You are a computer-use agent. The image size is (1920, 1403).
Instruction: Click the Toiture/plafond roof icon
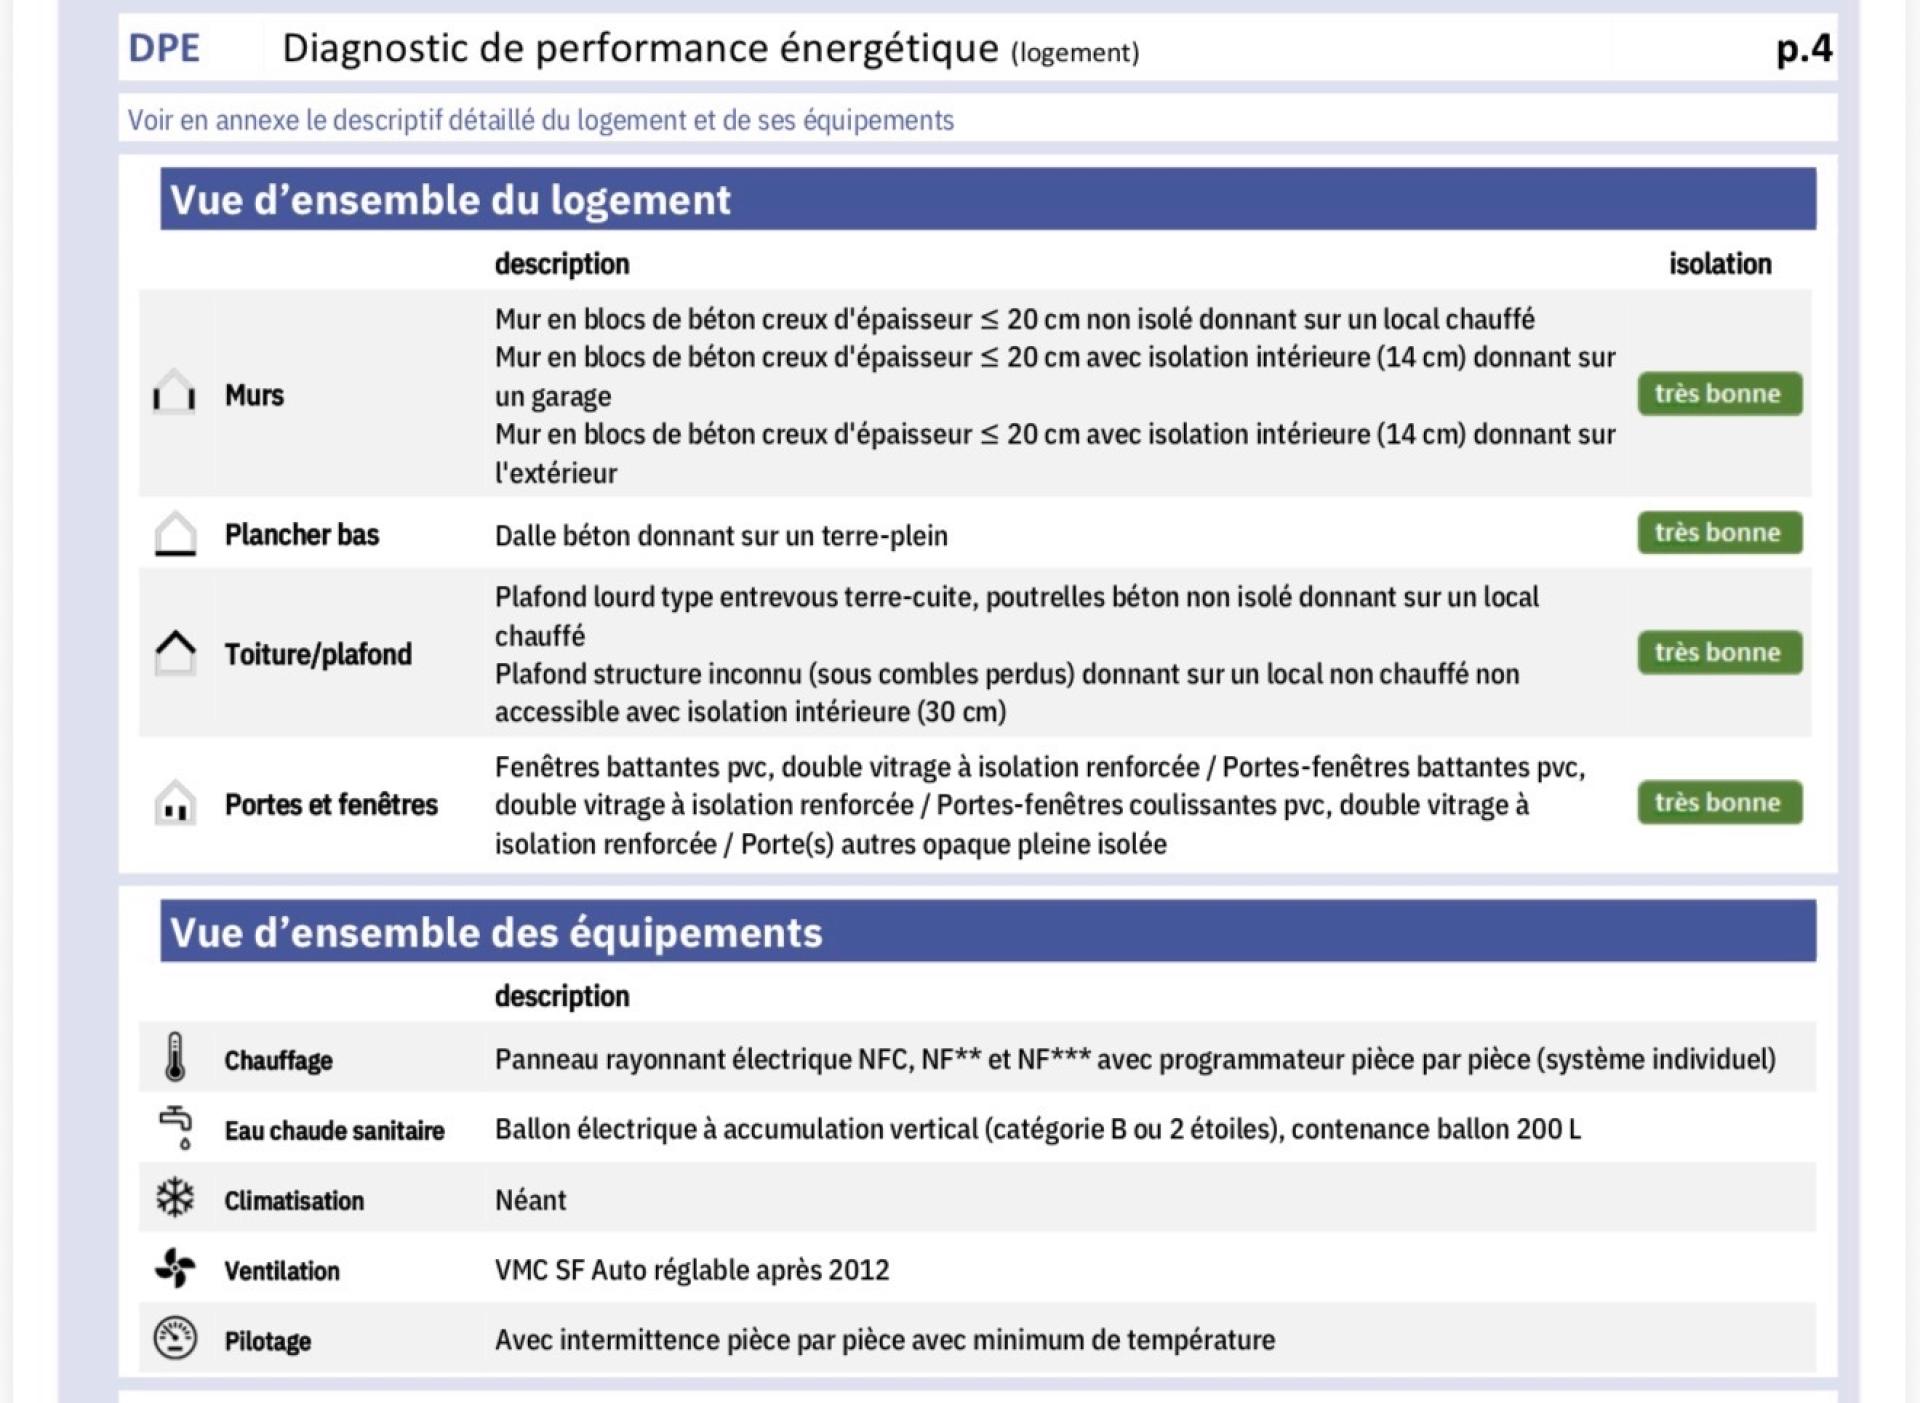[x=175, y=653]
